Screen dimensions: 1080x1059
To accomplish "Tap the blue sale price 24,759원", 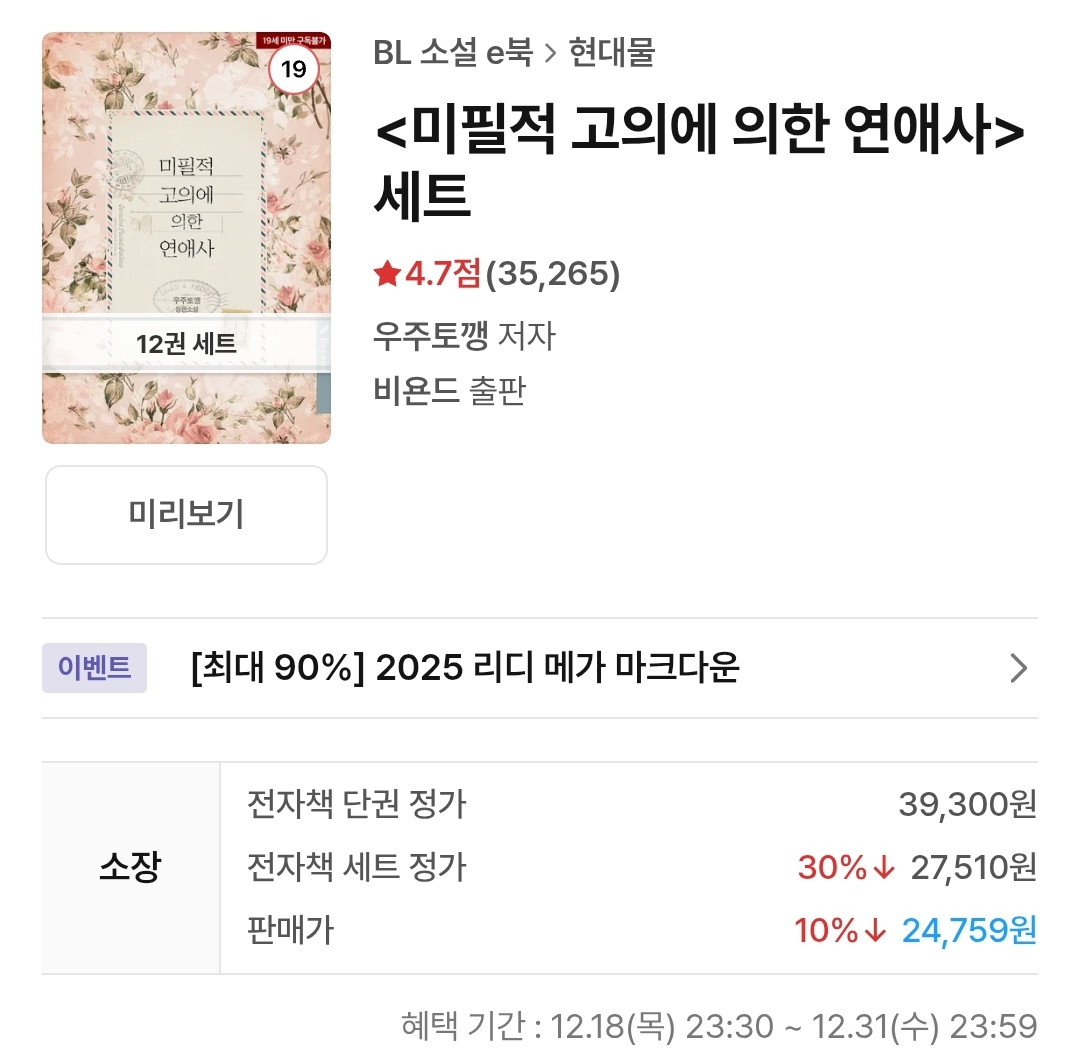I will click(969, 931).
